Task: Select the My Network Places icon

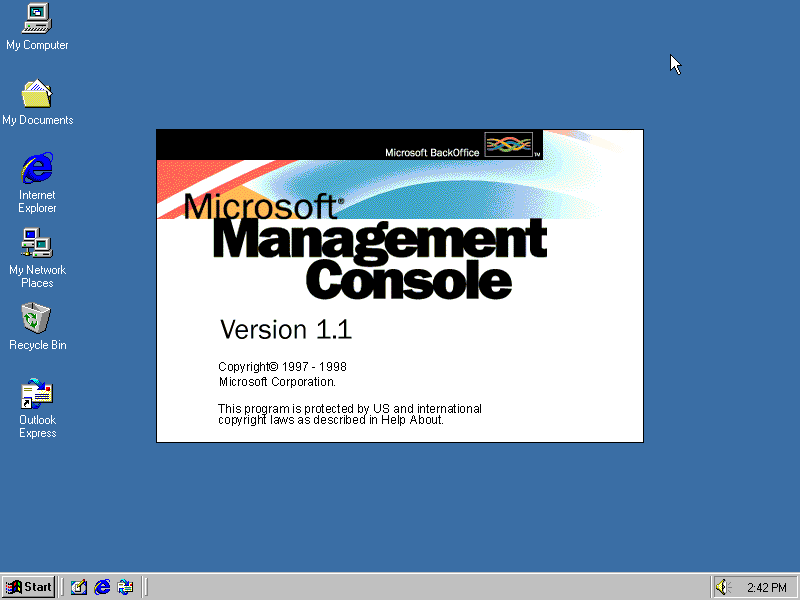Action: click(x=37, y=243)
